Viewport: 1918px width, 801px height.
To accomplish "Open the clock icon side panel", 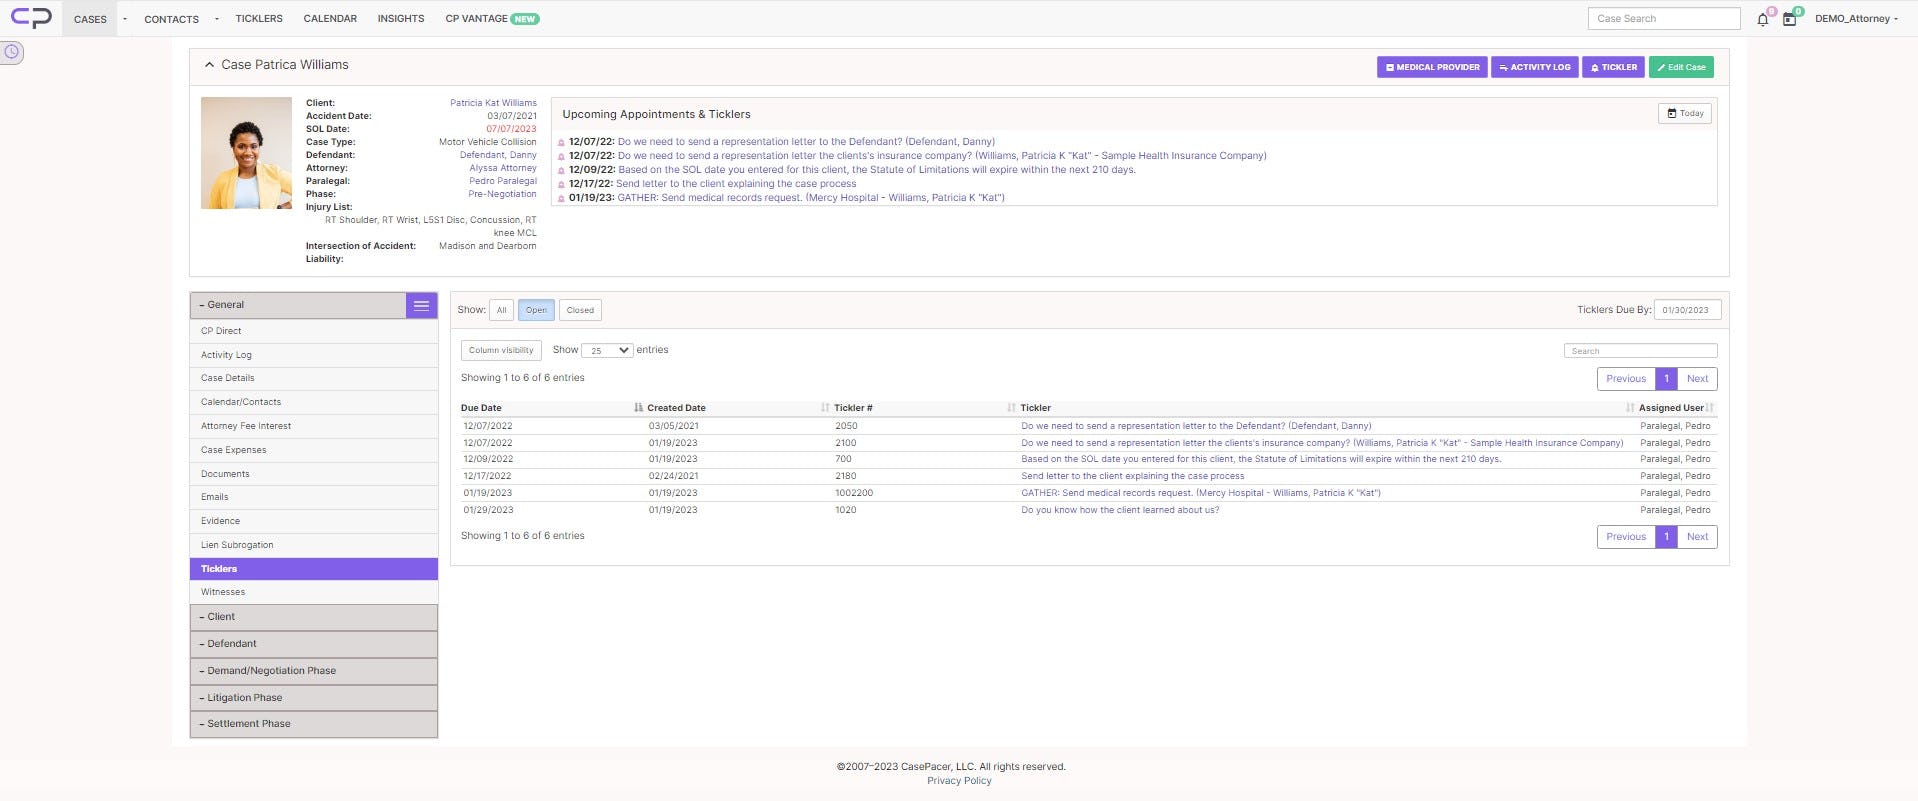I will click(x=12, y=52).
